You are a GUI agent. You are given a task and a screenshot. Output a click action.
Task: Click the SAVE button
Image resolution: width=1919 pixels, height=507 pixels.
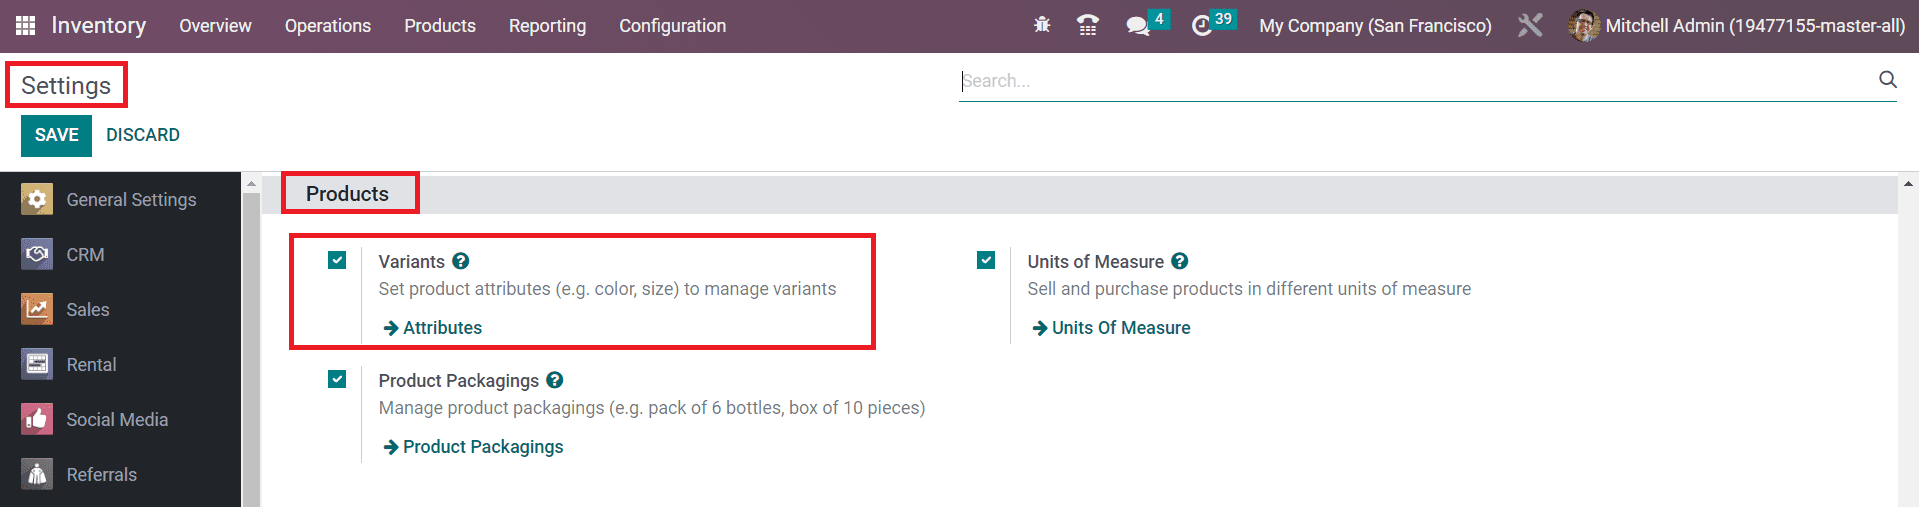pyautogui.click(x=56, y=135)
